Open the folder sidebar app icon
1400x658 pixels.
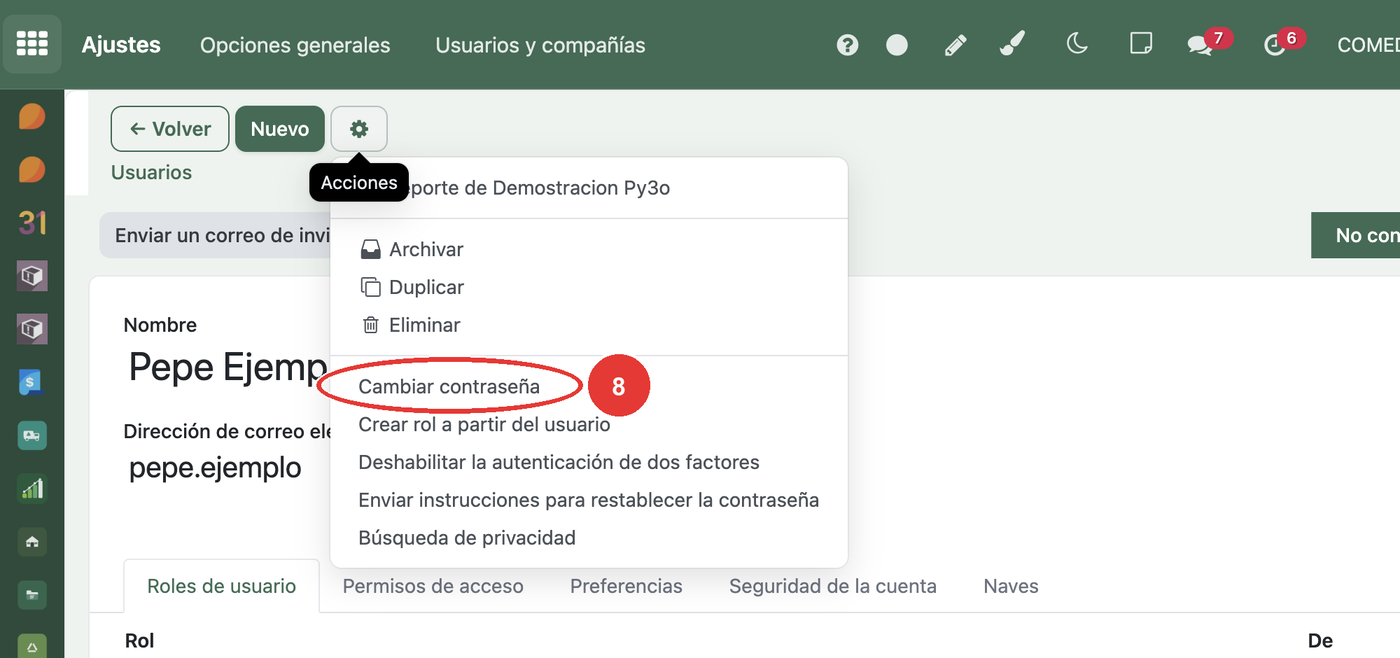coord(32,594)
